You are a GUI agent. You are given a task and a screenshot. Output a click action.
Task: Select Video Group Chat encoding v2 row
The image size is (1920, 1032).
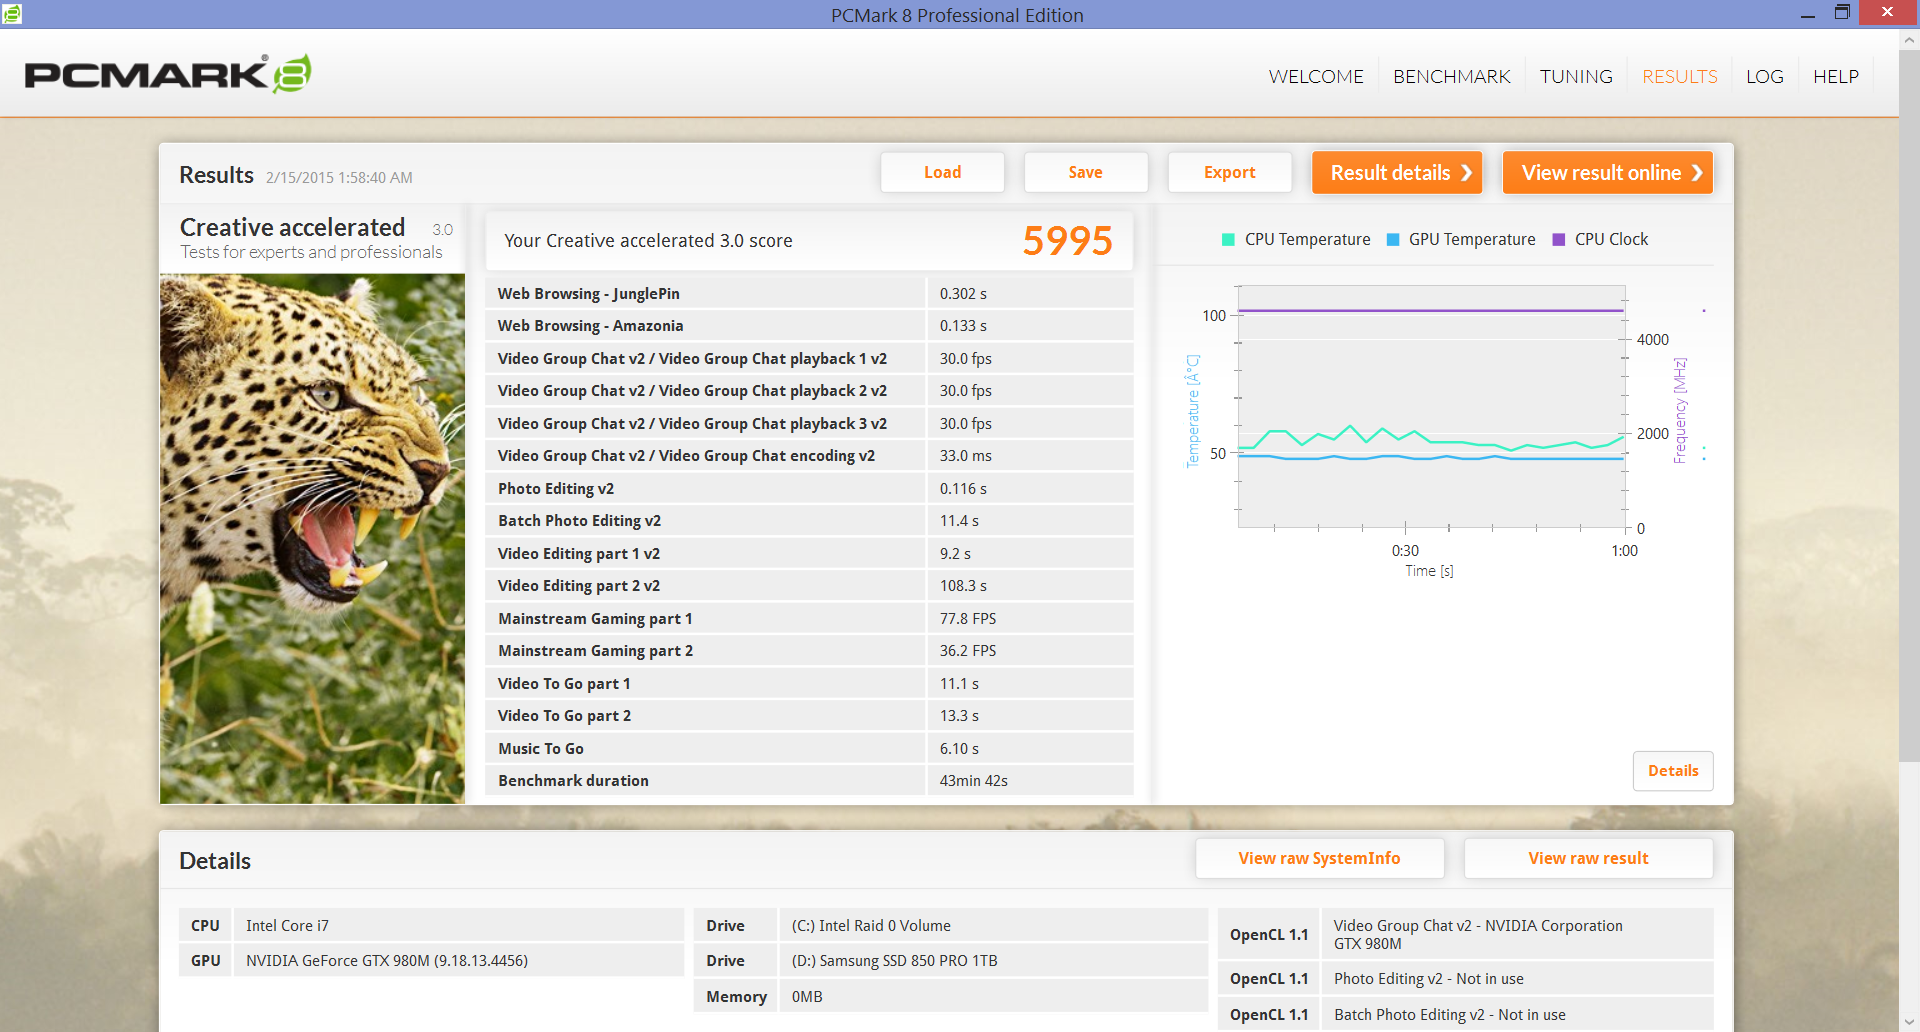coord(809,456)
